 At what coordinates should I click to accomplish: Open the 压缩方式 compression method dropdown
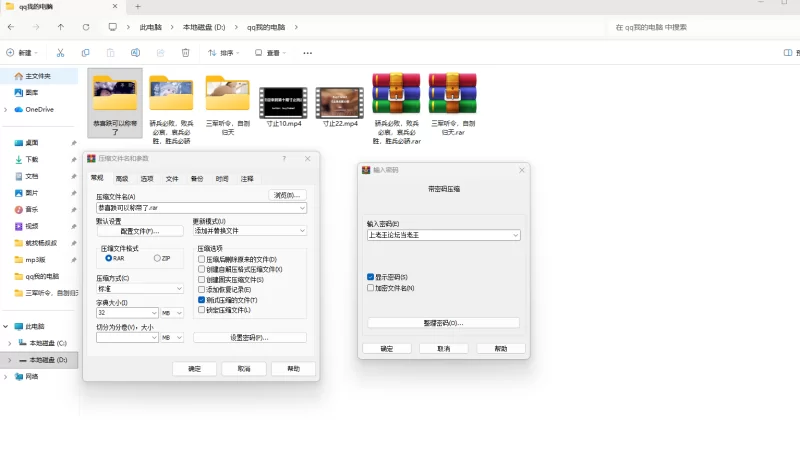tap(140, 288)
